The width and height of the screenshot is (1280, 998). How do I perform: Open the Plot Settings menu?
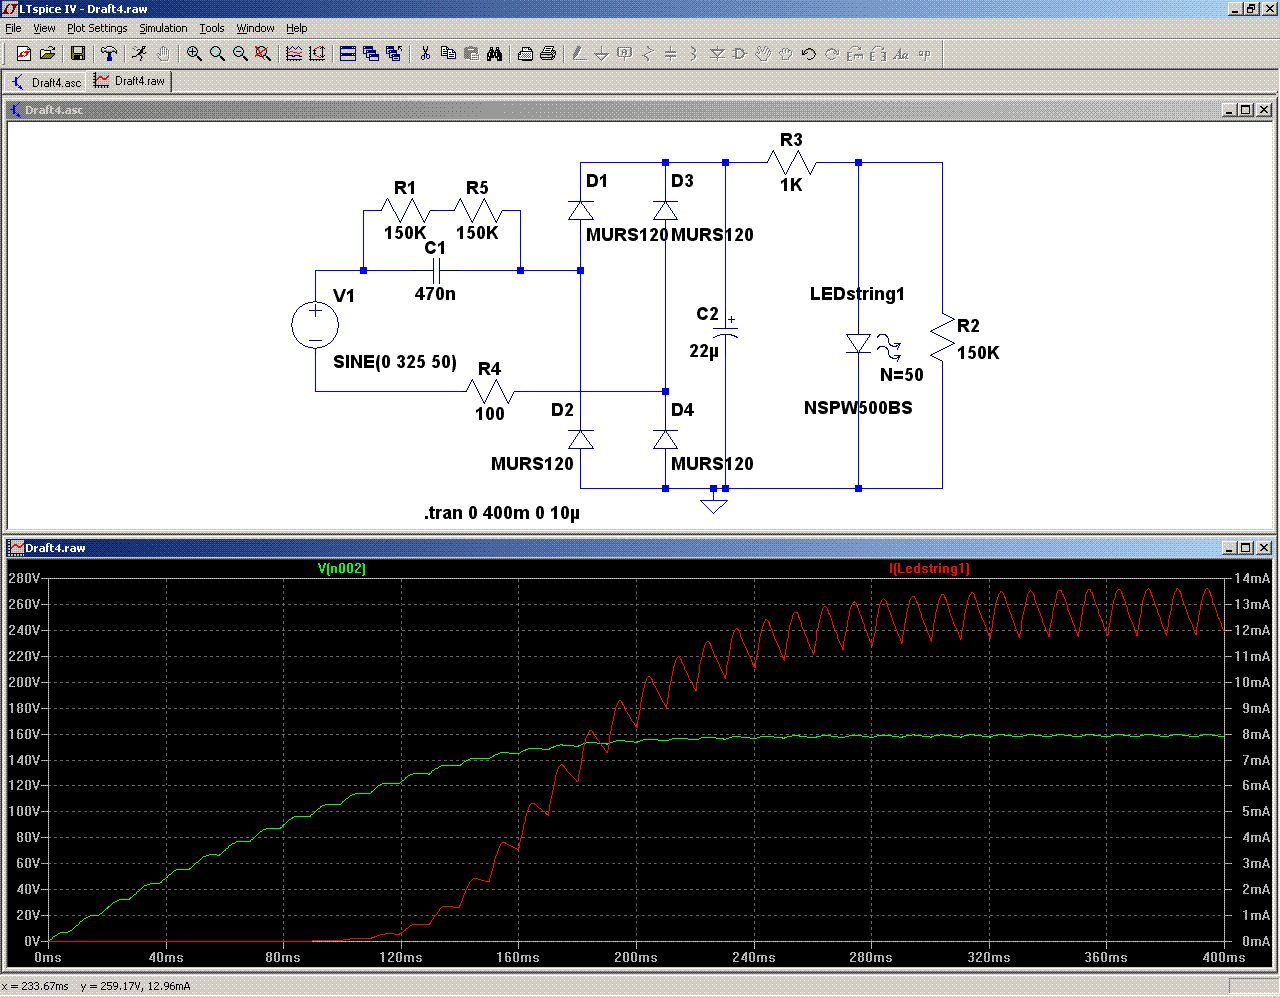tap(97, 28)
